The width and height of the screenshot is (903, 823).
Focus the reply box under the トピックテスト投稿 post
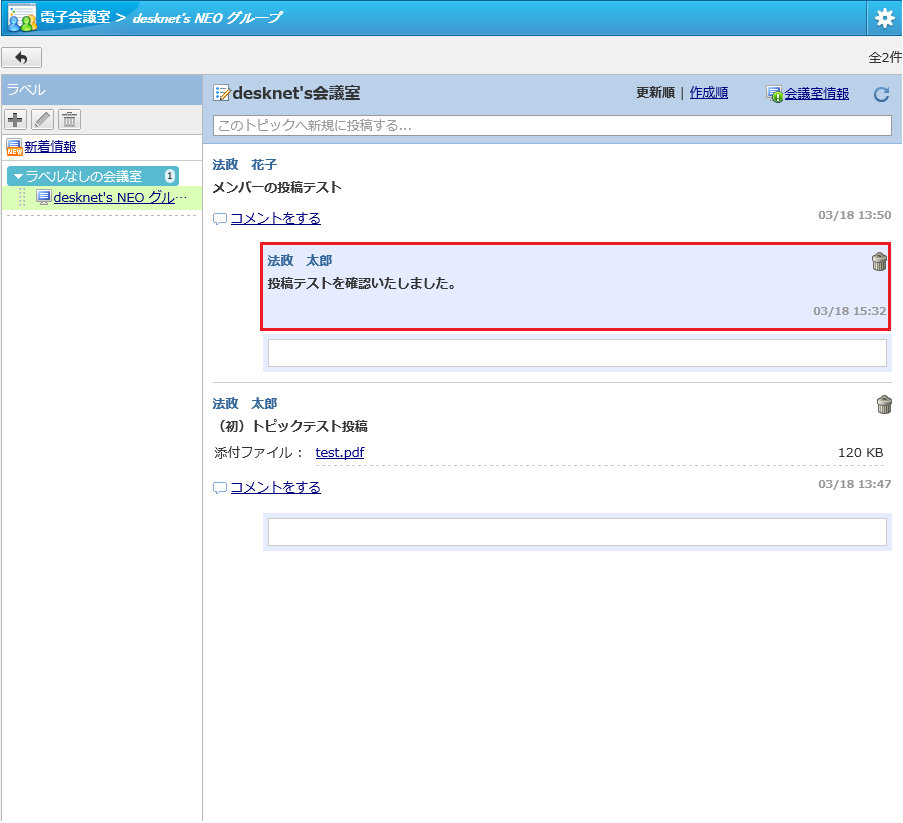[577, 532]
